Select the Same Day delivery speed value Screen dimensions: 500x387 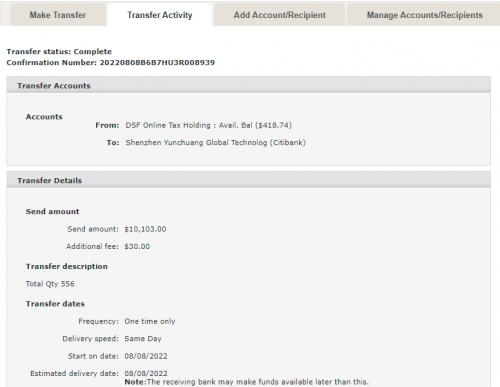pos(143,339)
